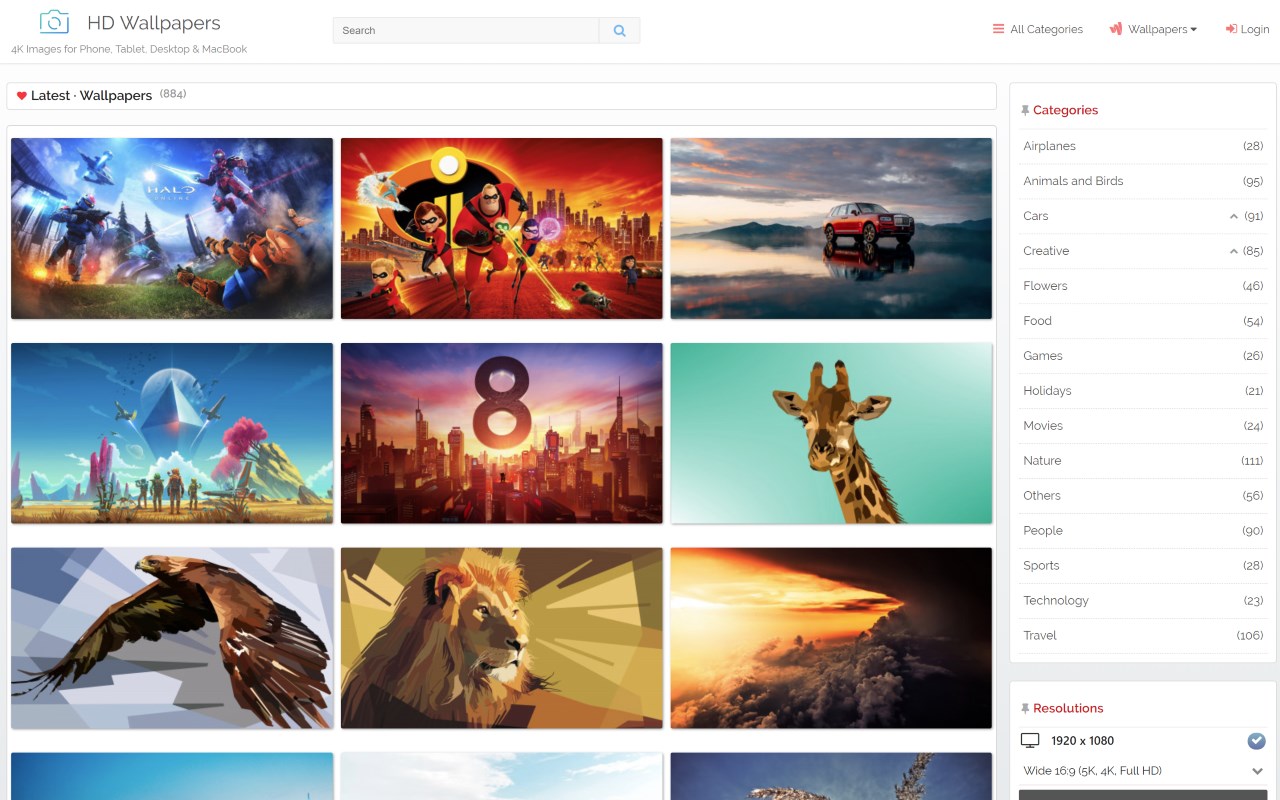Viewport: 1280px width, 800px height.
Task: Expand the Wide 16:9 resolutions dropdown
Action: 1143,771
